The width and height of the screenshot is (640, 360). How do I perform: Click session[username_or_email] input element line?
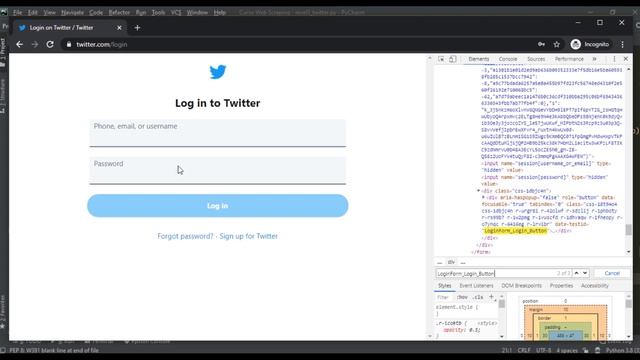tap(546, 167)
